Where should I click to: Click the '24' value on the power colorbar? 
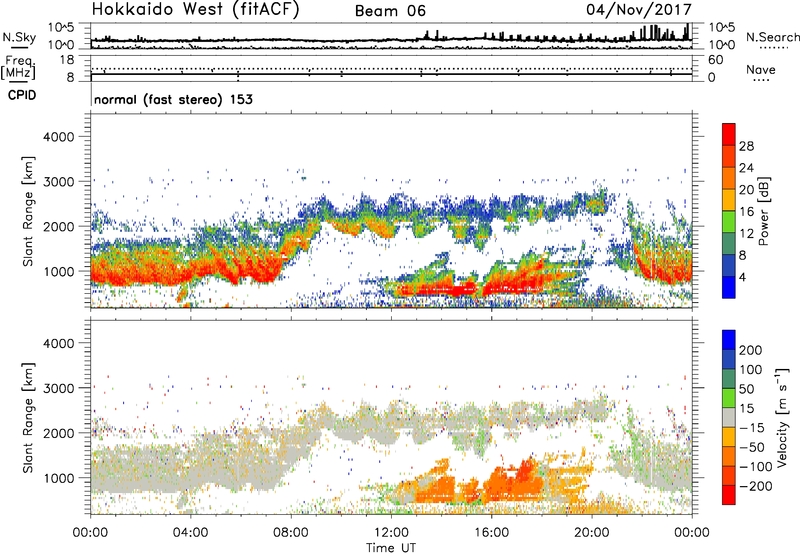[x=746, y=168]
